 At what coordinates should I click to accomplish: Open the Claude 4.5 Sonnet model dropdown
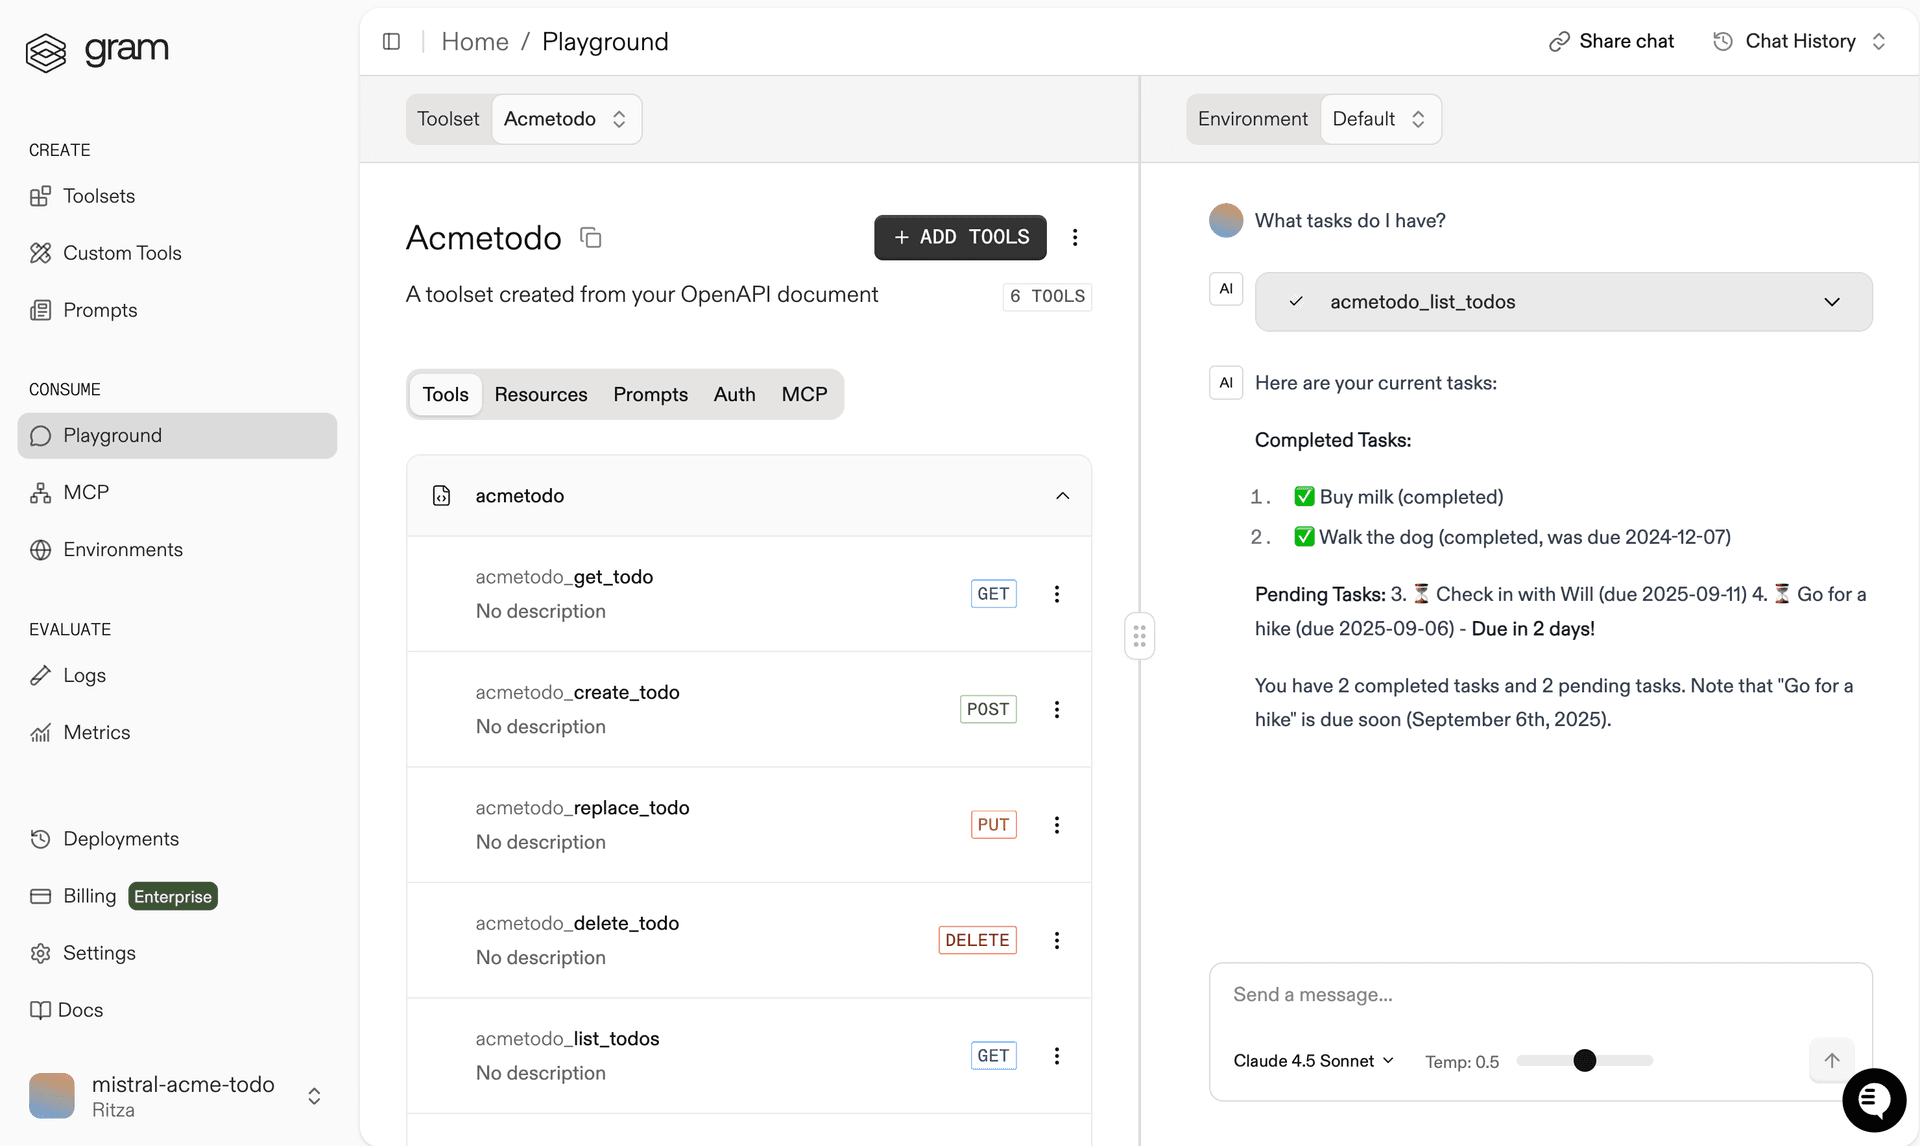pos(1312,1061)
